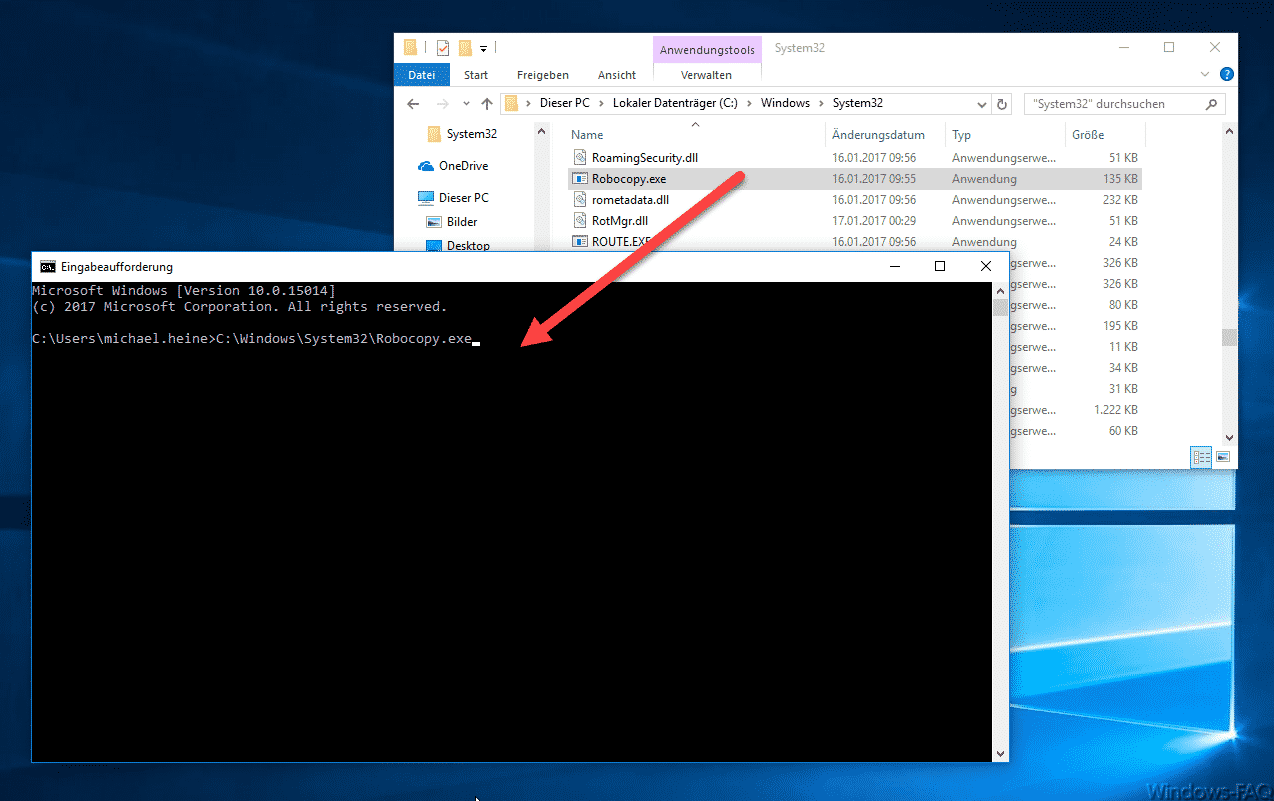The width and height of the screenshot is (1274, 801).
Task: Click System32 breadcrumb segment in address bar
Action: coord(857,103)
